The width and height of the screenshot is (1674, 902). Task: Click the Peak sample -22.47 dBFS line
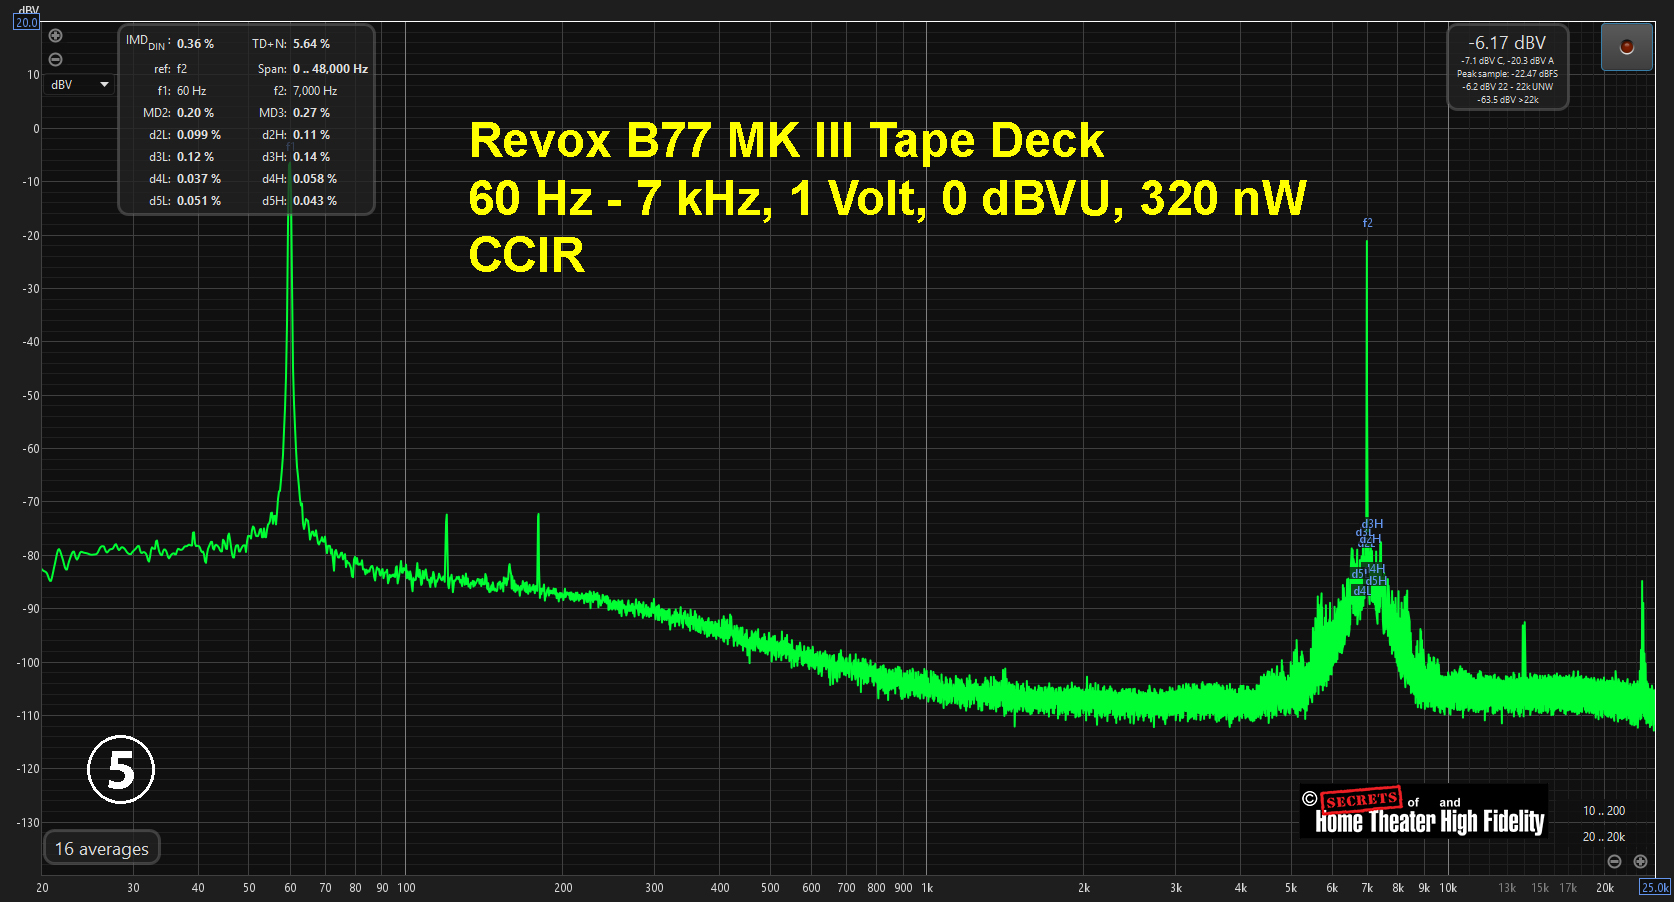click(x=1507, y=74)
